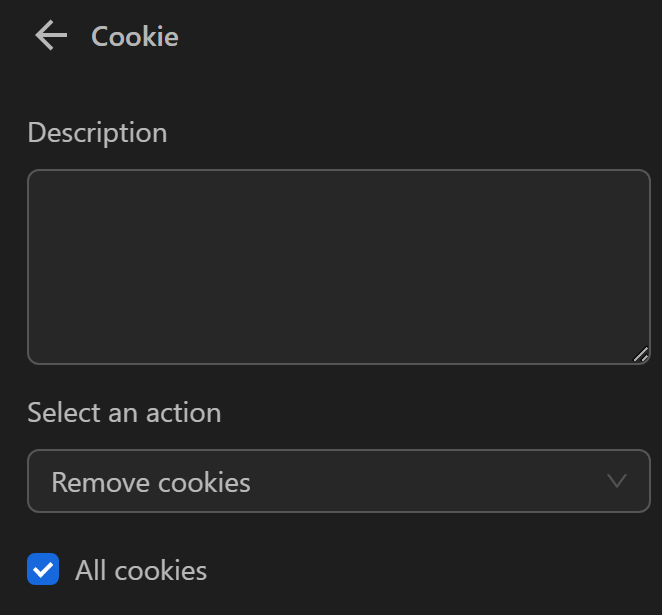Image resolution: width=662 pixels, height=615 pixels.
Task: Click inside the empty Description box
Action: 338,266
